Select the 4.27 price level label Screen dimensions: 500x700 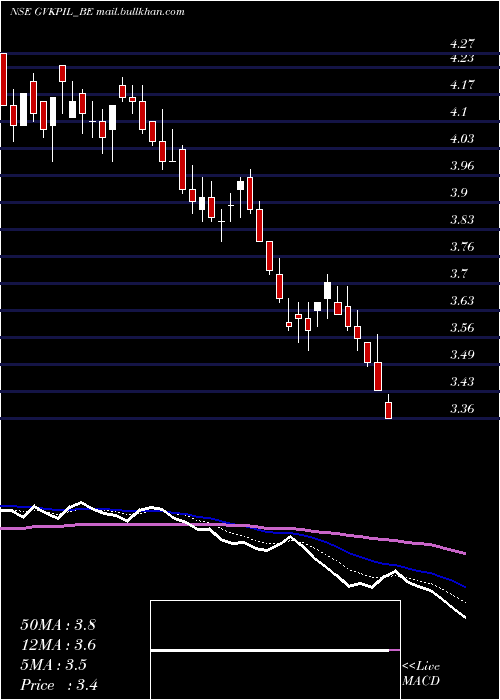462,44
